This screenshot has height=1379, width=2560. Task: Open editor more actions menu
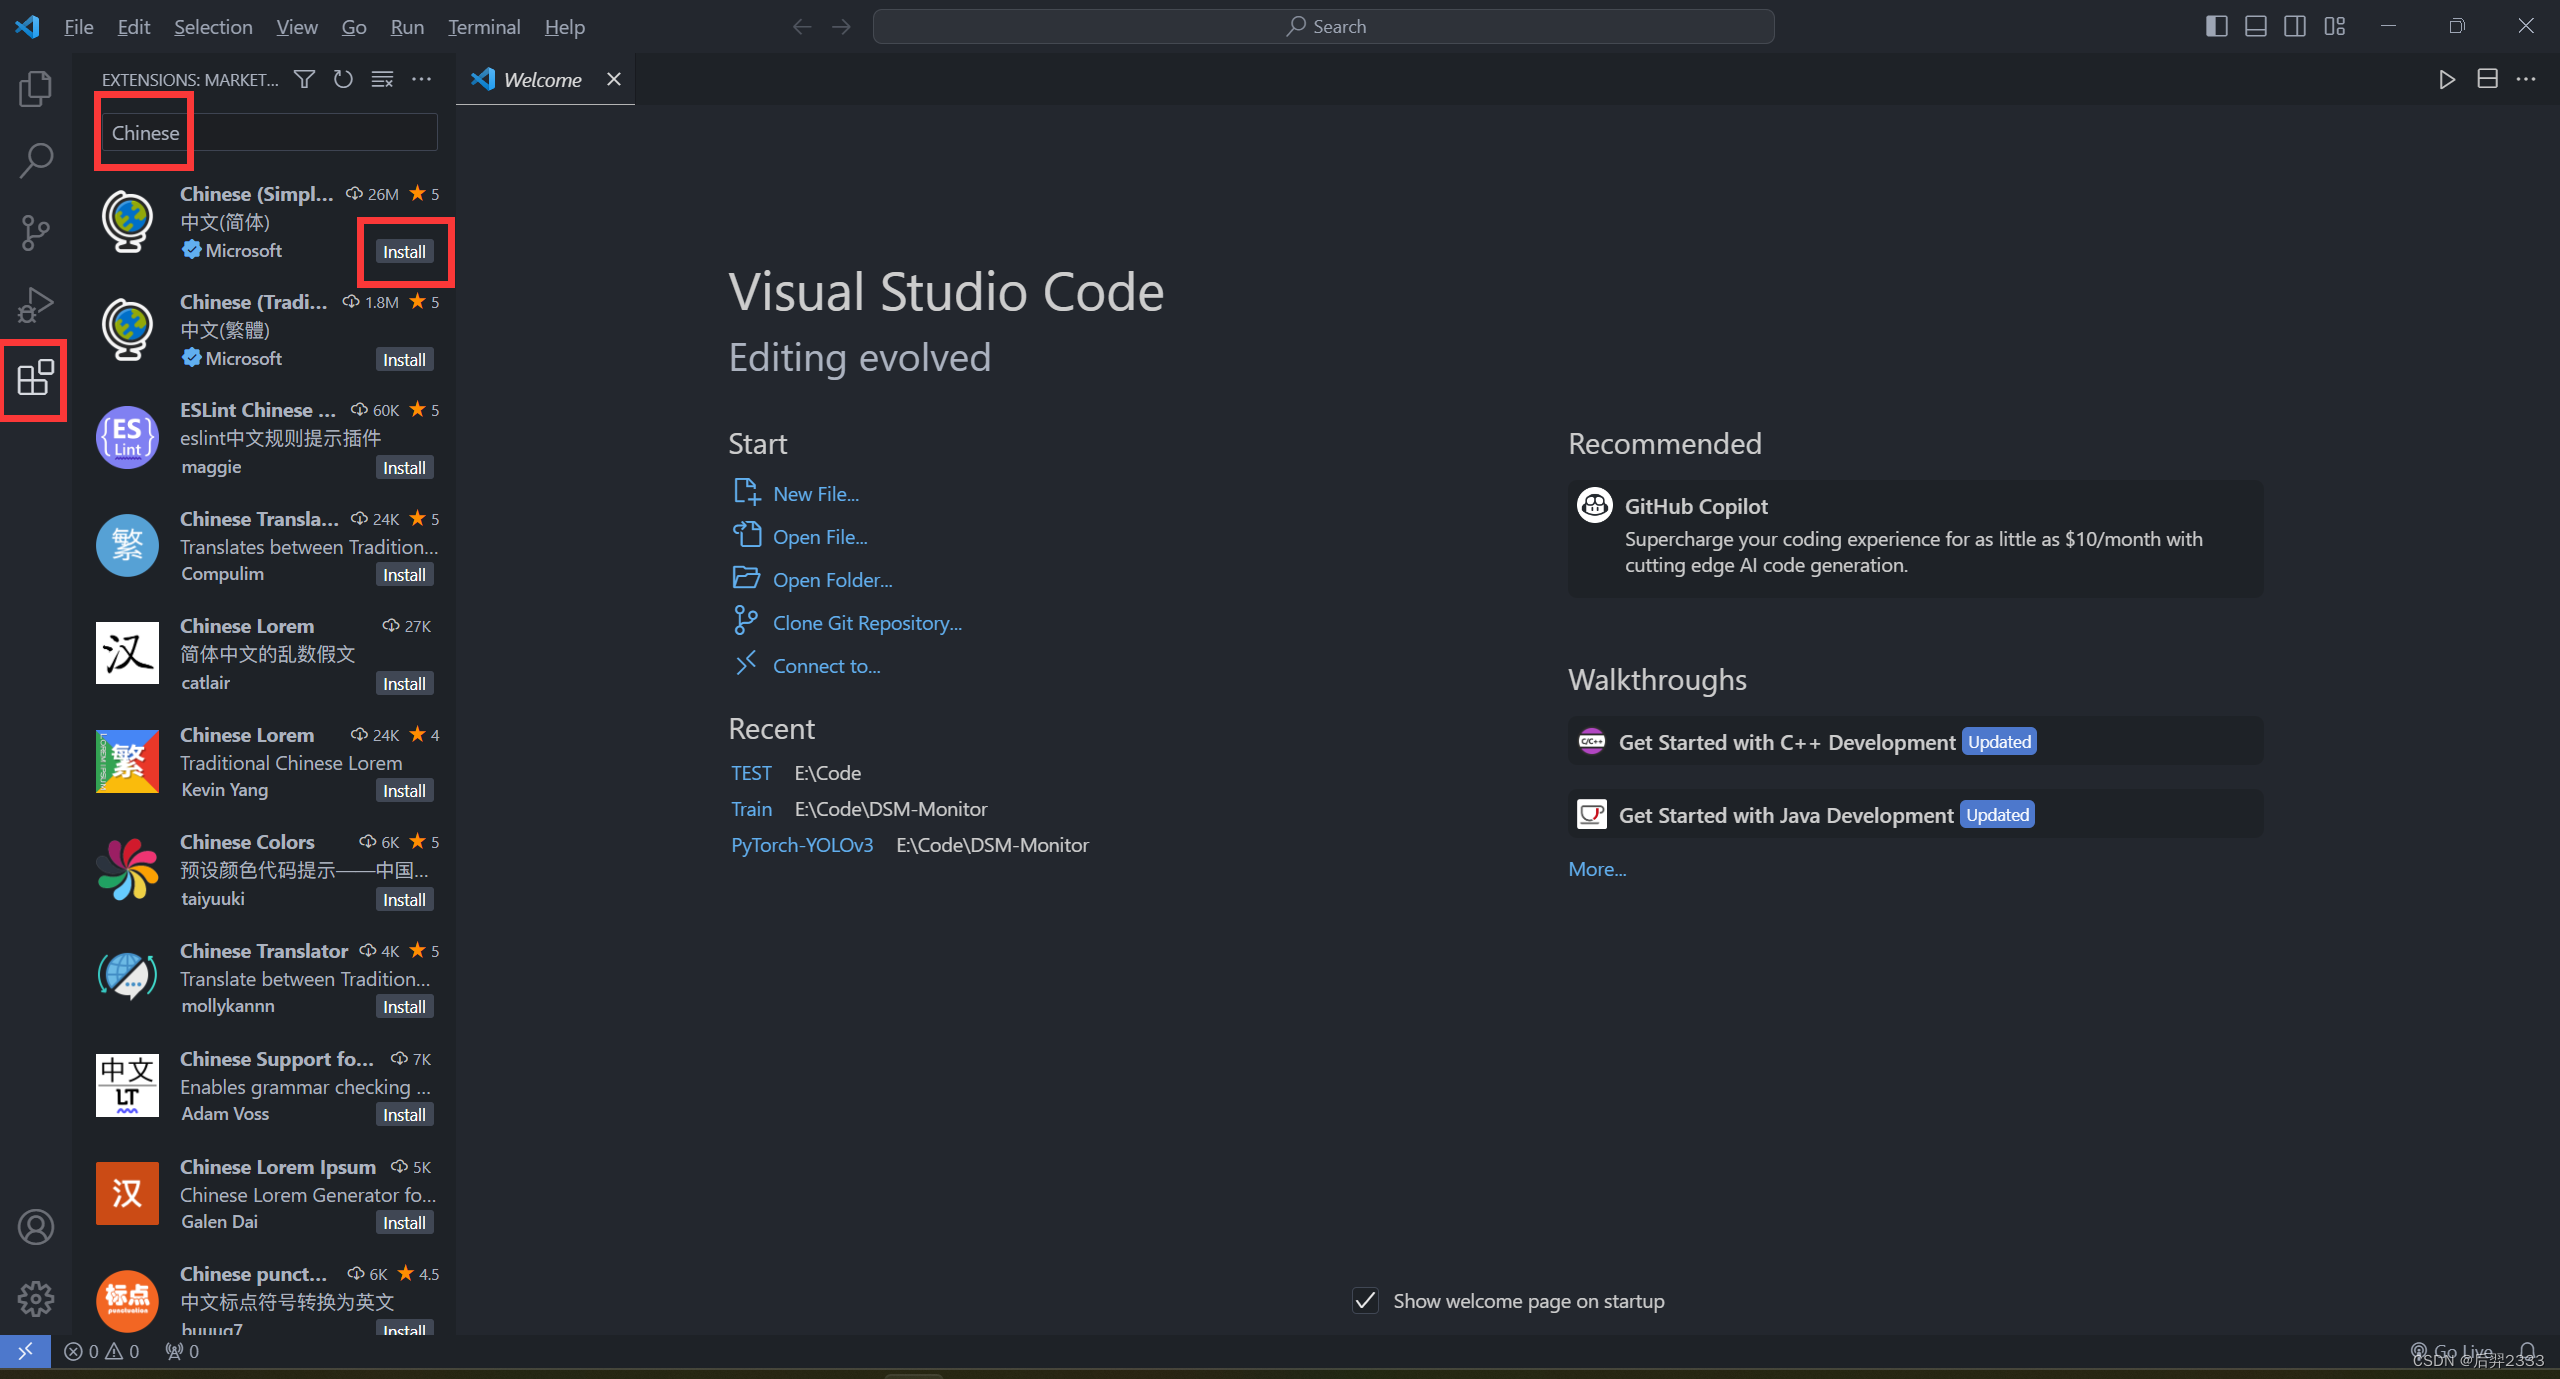[x=2526, y=79]
